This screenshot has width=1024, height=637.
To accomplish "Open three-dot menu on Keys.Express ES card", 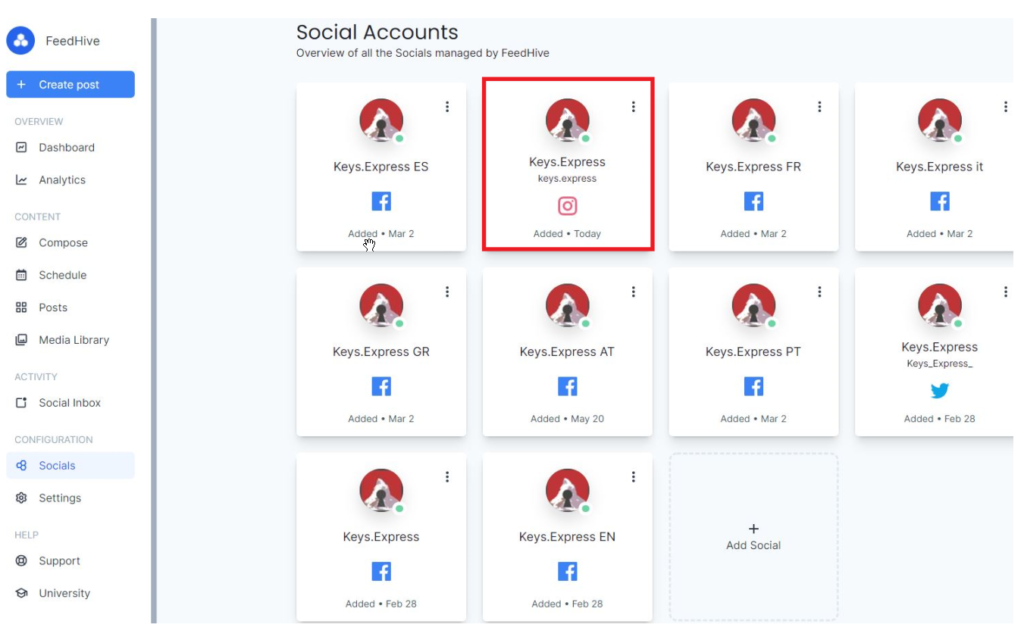I will 447,107.
